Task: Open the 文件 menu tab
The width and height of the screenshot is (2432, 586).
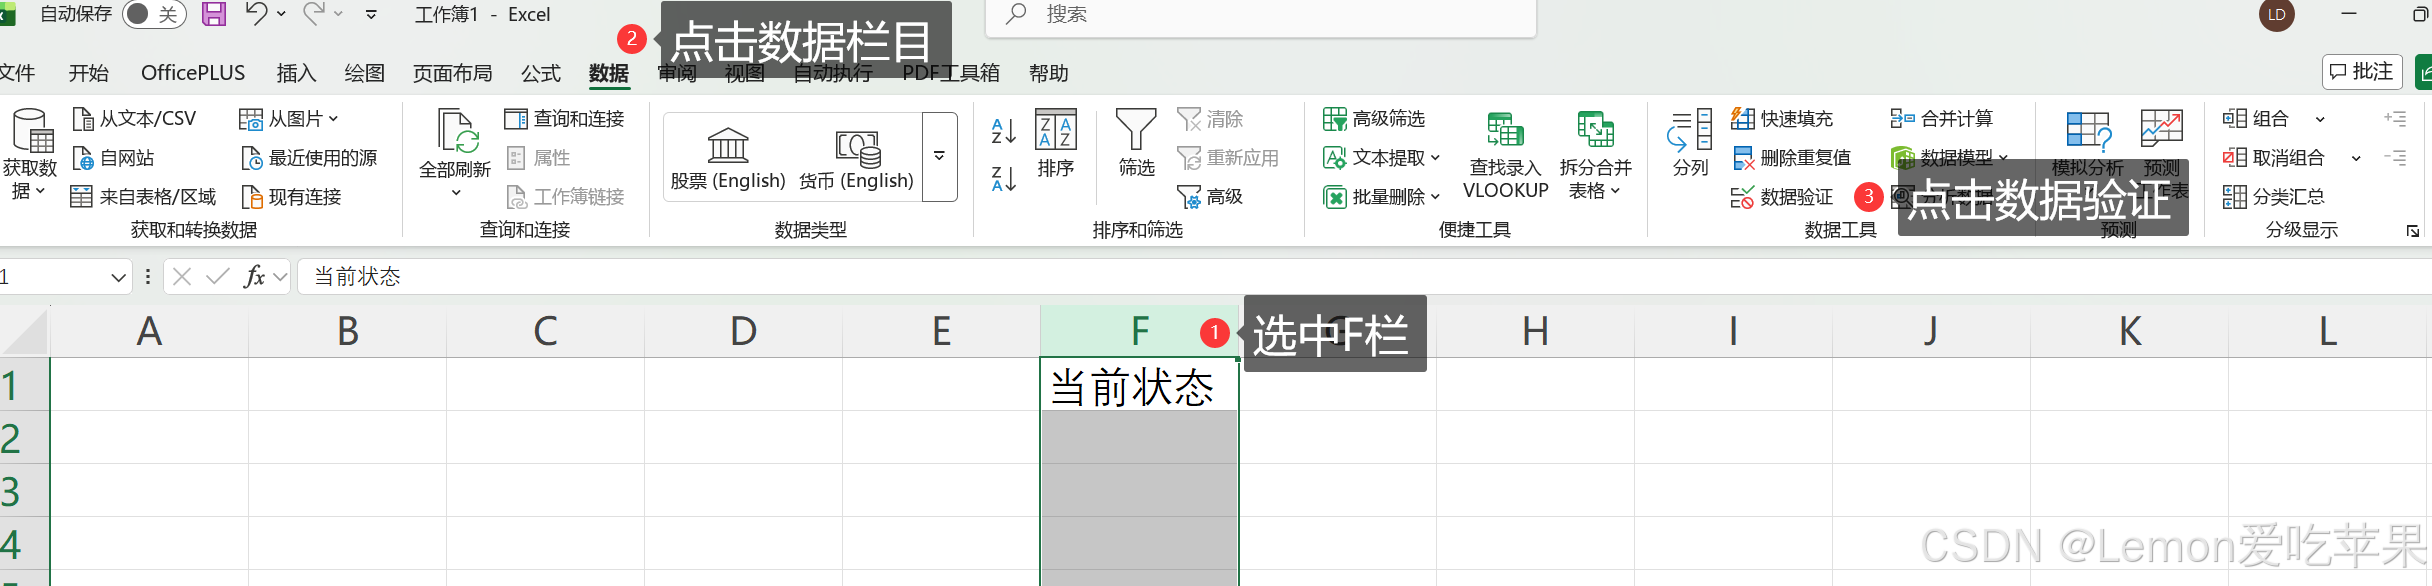Action: point(17,73)
